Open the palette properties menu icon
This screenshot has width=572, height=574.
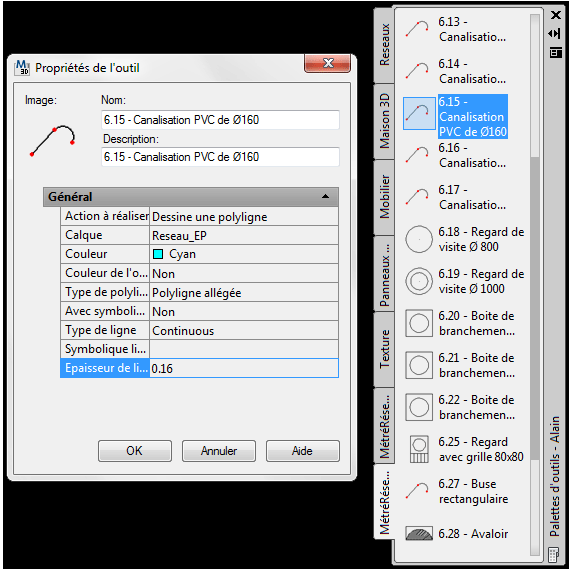click(x=555, y=52)
